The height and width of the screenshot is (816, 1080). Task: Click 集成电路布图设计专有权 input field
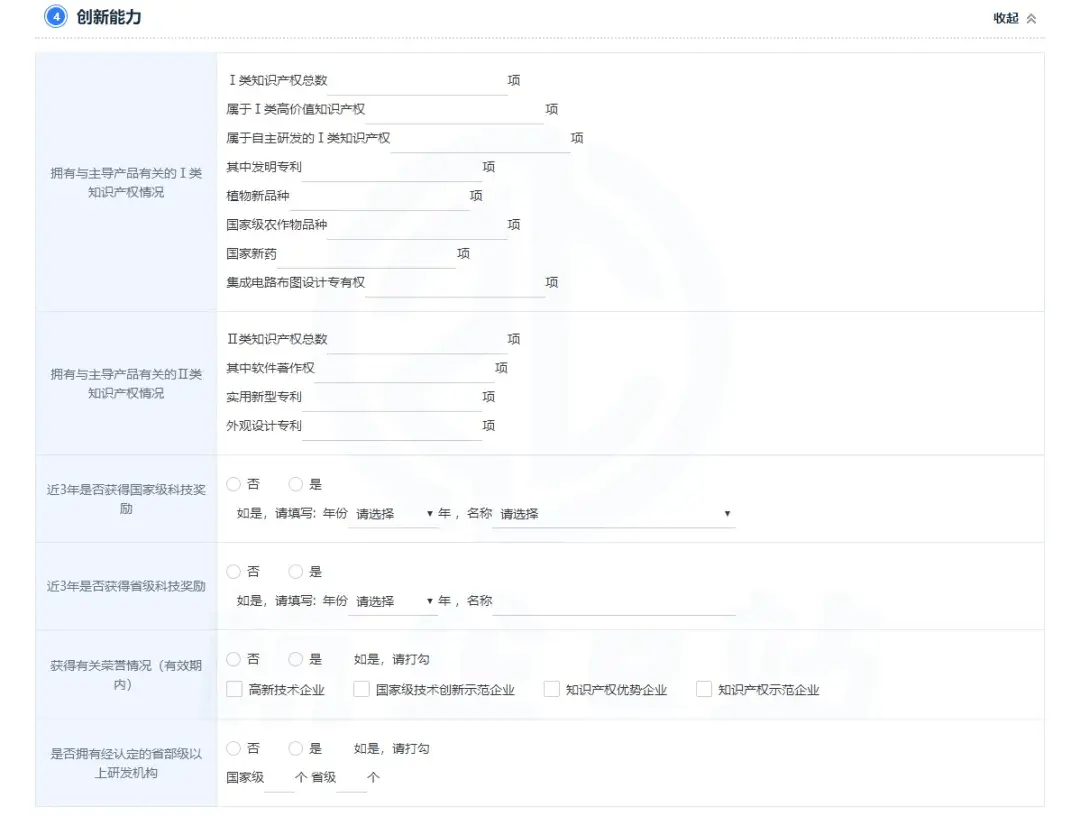click(x=455, y=284)
